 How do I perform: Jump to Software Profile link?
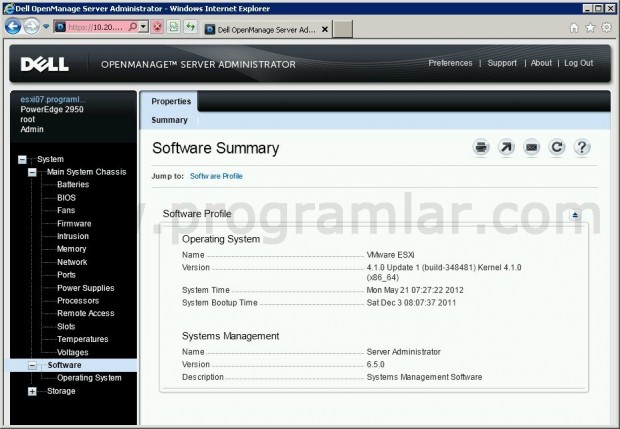(x=216, y=176)
